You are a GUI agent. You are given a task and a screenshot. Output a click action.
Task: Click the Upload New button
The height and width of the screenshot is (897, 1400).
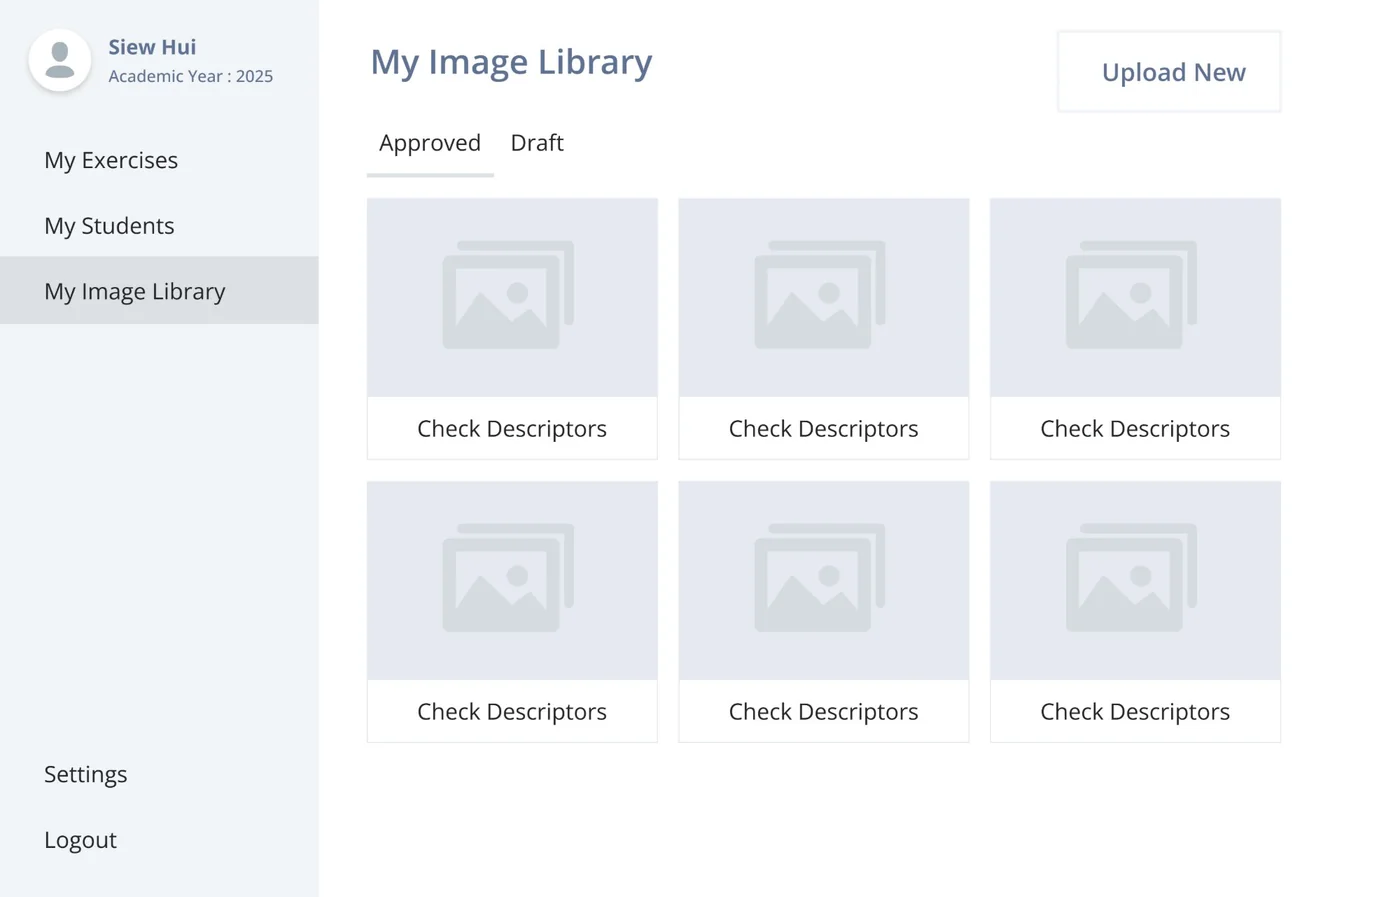(1169, 72)
